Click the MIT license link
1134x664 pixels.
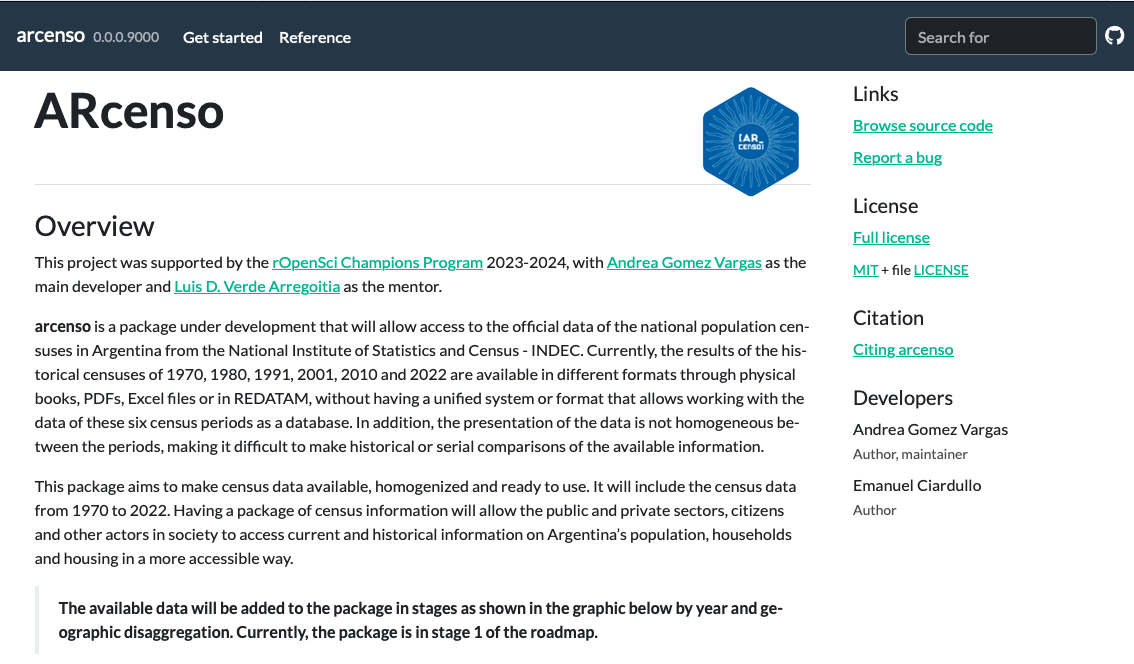tap(865, 270)
